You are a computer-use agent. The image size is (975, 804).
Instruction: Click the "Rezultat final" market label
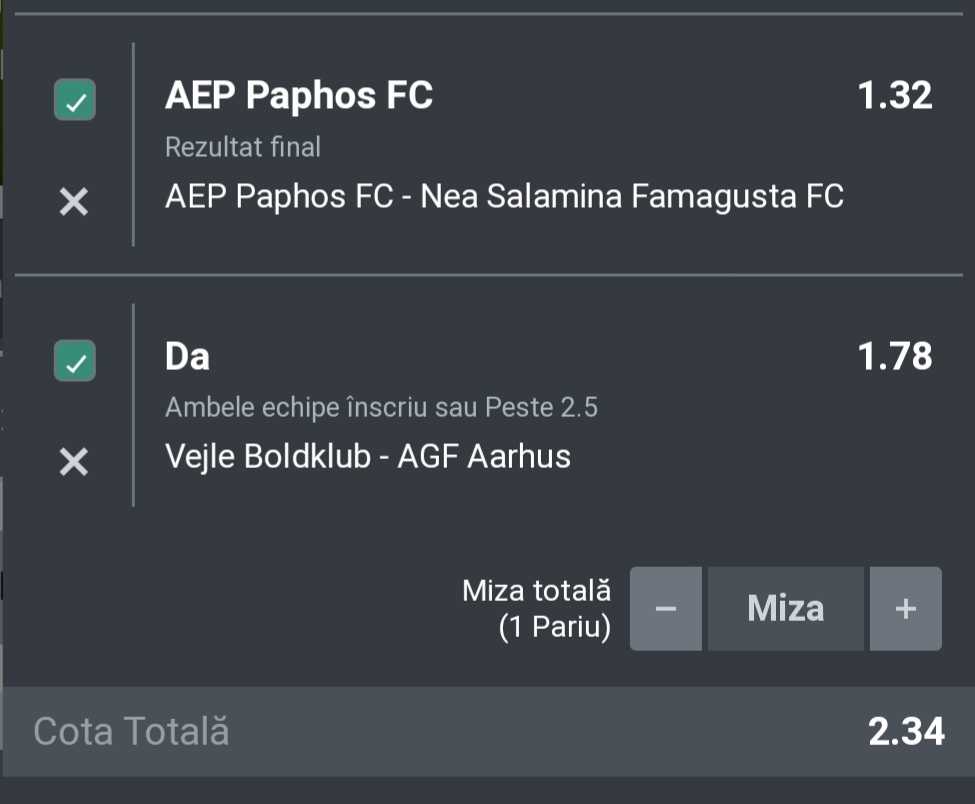pyautogui.click(x=243, y=148)
